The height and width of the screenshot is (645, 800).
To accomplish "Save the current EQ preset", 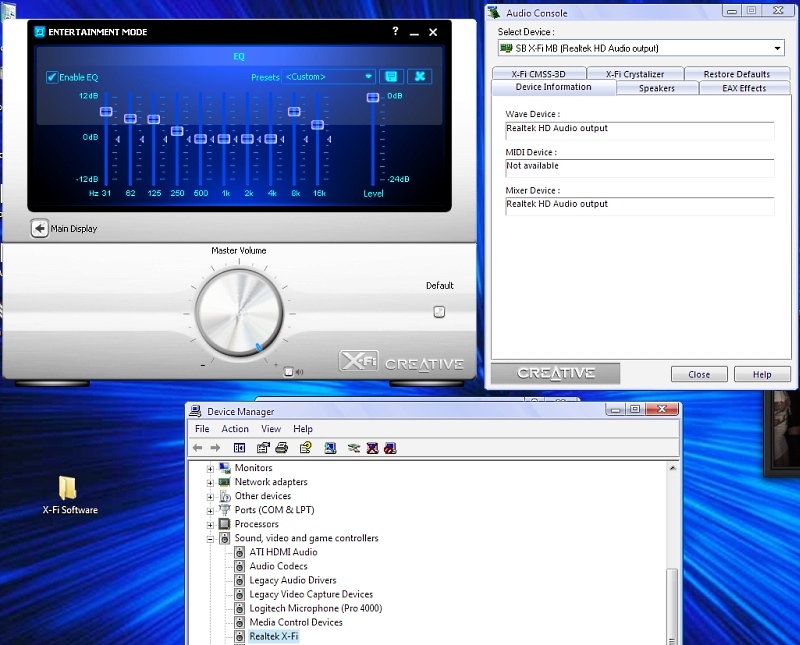I will (391, 76).
